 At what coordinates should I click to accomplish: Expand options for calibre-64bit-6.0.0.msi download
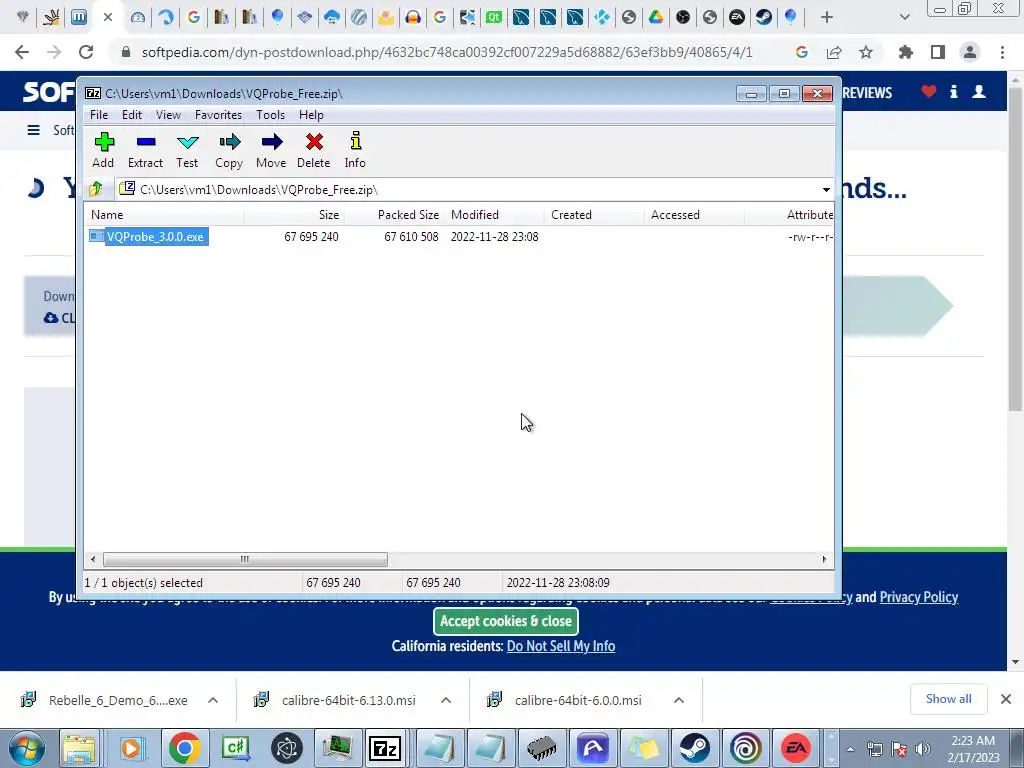pos(679,700)
